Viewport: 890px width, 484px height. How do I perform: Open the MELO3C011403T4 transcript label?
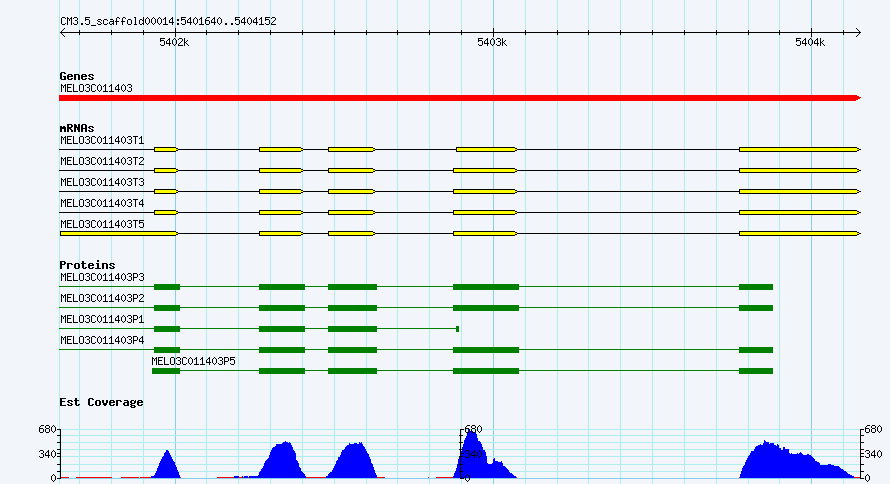pos(102,203)
